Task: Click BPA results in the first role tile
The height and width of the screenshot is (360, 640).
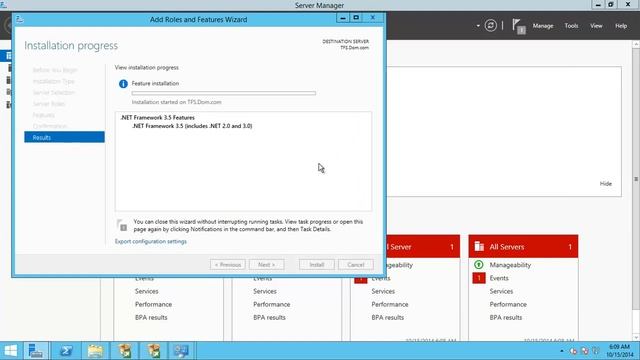Action: tap(151, 318)
